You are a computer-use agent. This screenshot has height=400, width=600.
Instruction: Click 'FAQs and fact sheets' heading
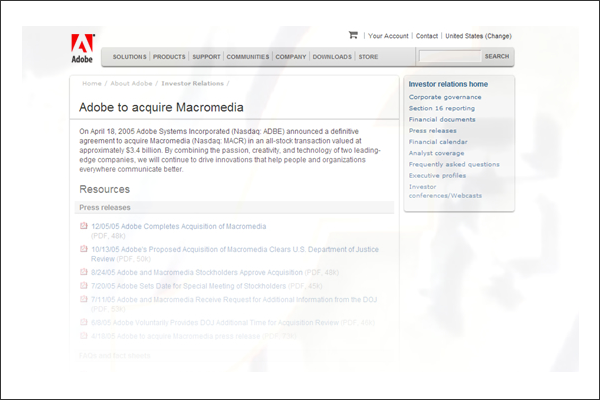point(115,356)
